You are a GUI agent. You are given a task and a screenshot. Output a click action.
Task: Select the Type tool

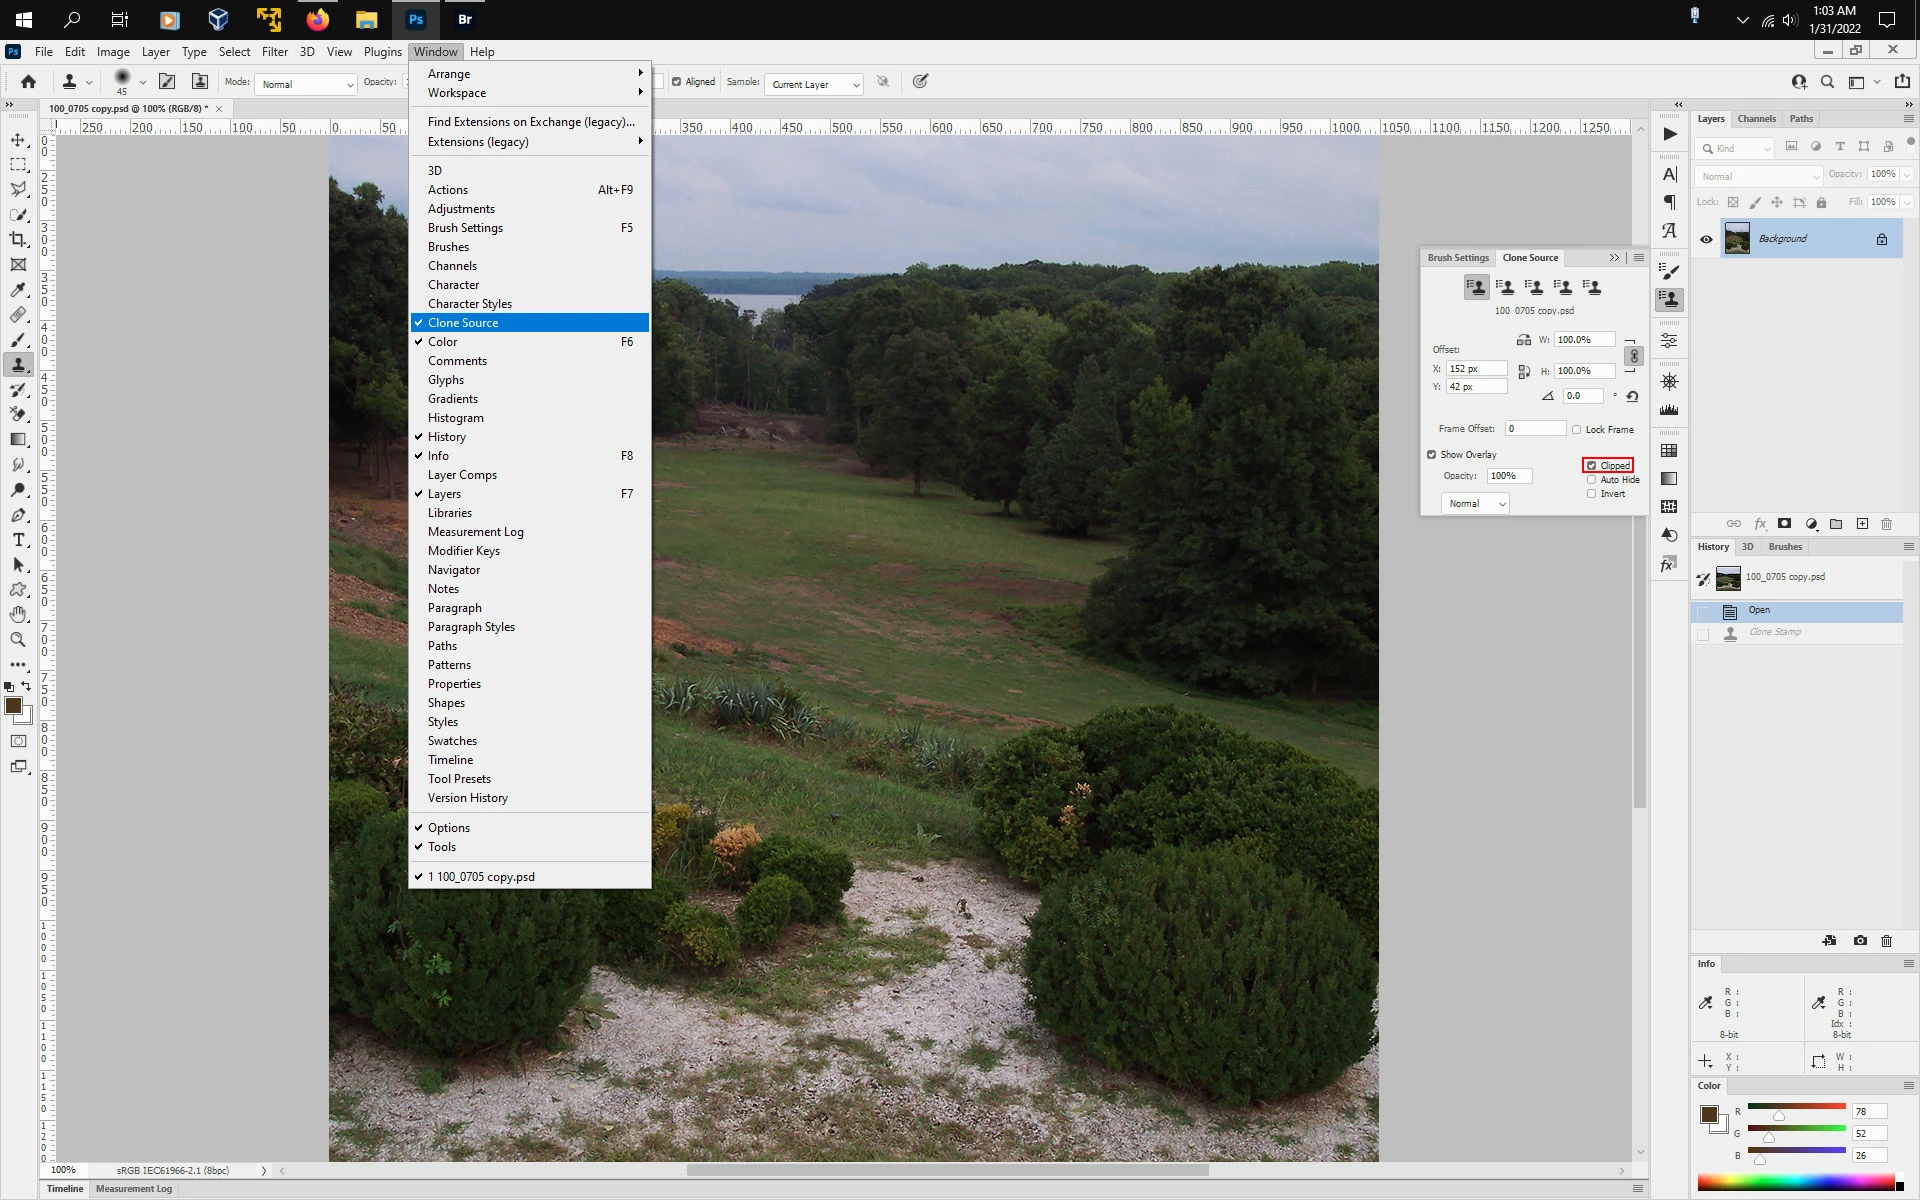(18, 540)
